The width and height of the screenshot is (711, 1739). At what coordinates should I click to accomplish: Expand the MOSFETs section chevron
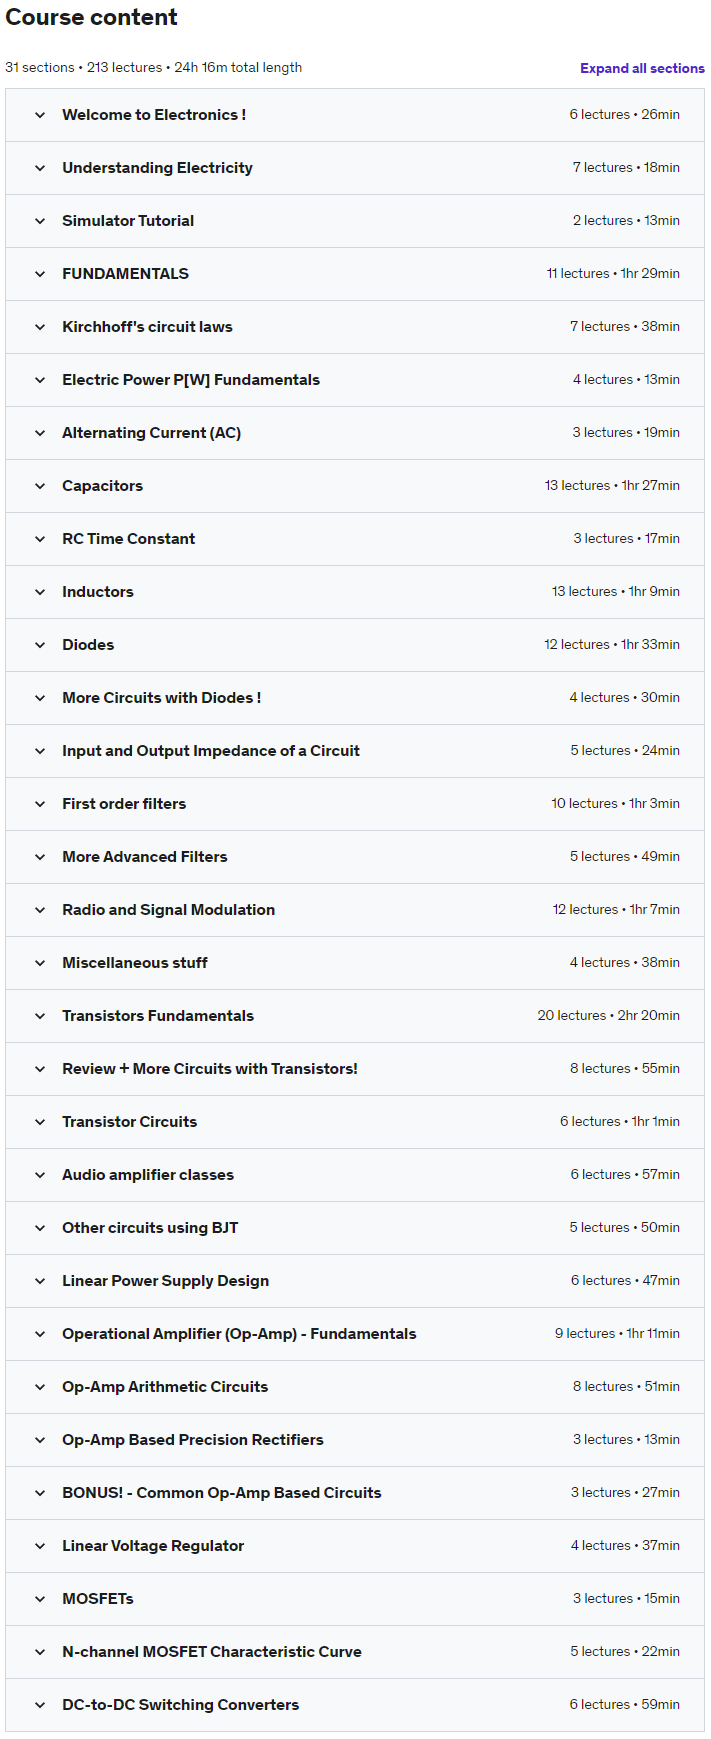40,1599
